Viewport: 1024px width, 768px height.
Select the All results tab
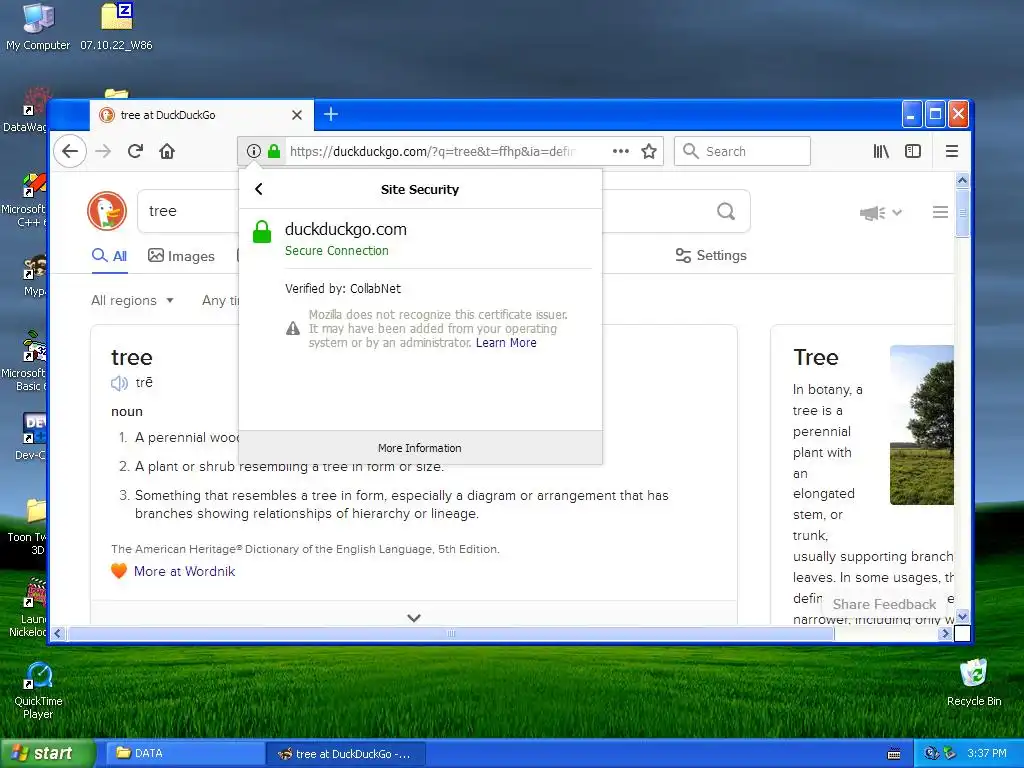110,256
